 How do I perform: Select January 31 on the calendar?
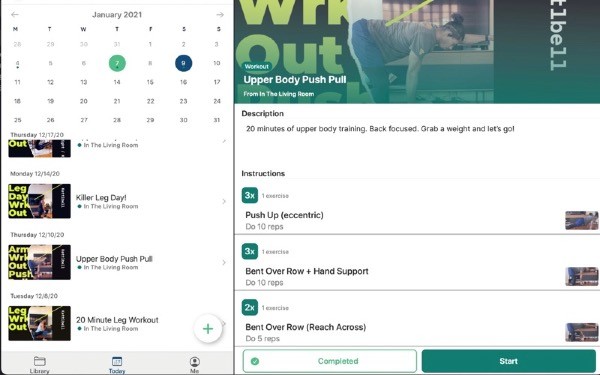coord(217,120)
